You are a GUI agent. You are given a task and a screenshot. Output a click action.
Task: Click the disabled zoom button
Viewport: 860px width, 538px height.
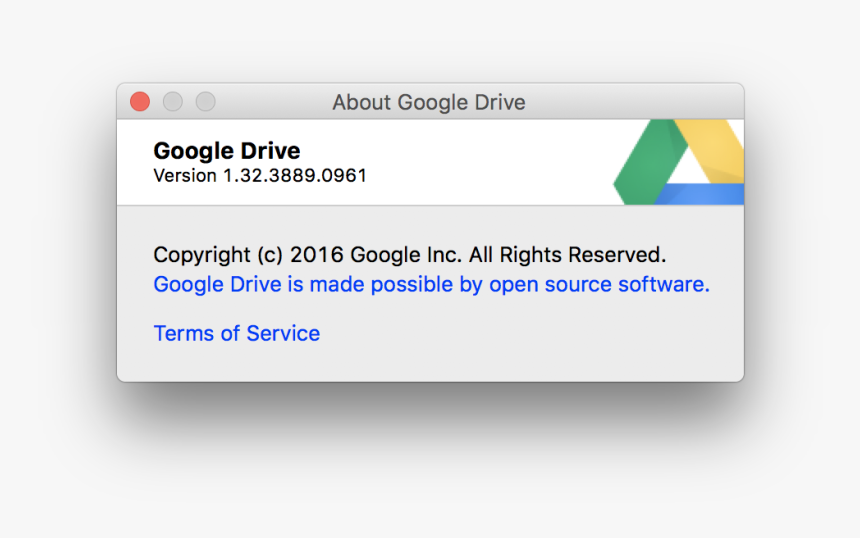coord(206,101)
